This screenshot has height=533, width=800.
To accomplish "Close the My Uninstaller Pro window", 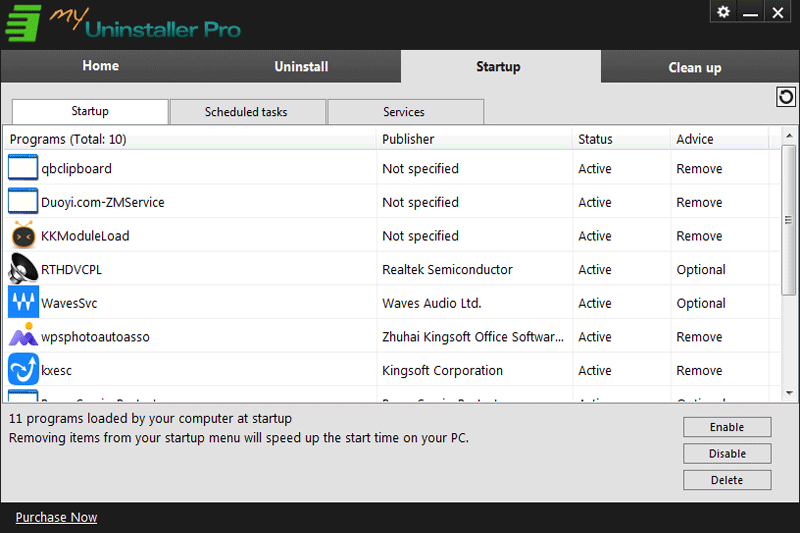I will [x=778, y=12].
